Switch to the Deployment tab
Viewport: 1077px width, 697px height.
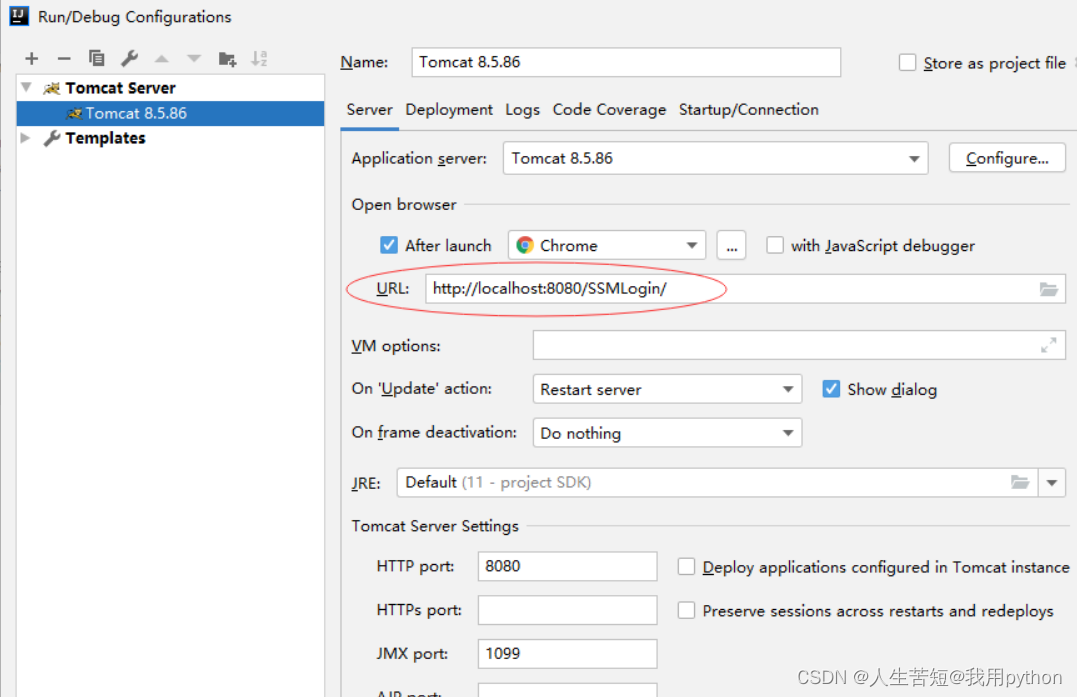point(449,110)
